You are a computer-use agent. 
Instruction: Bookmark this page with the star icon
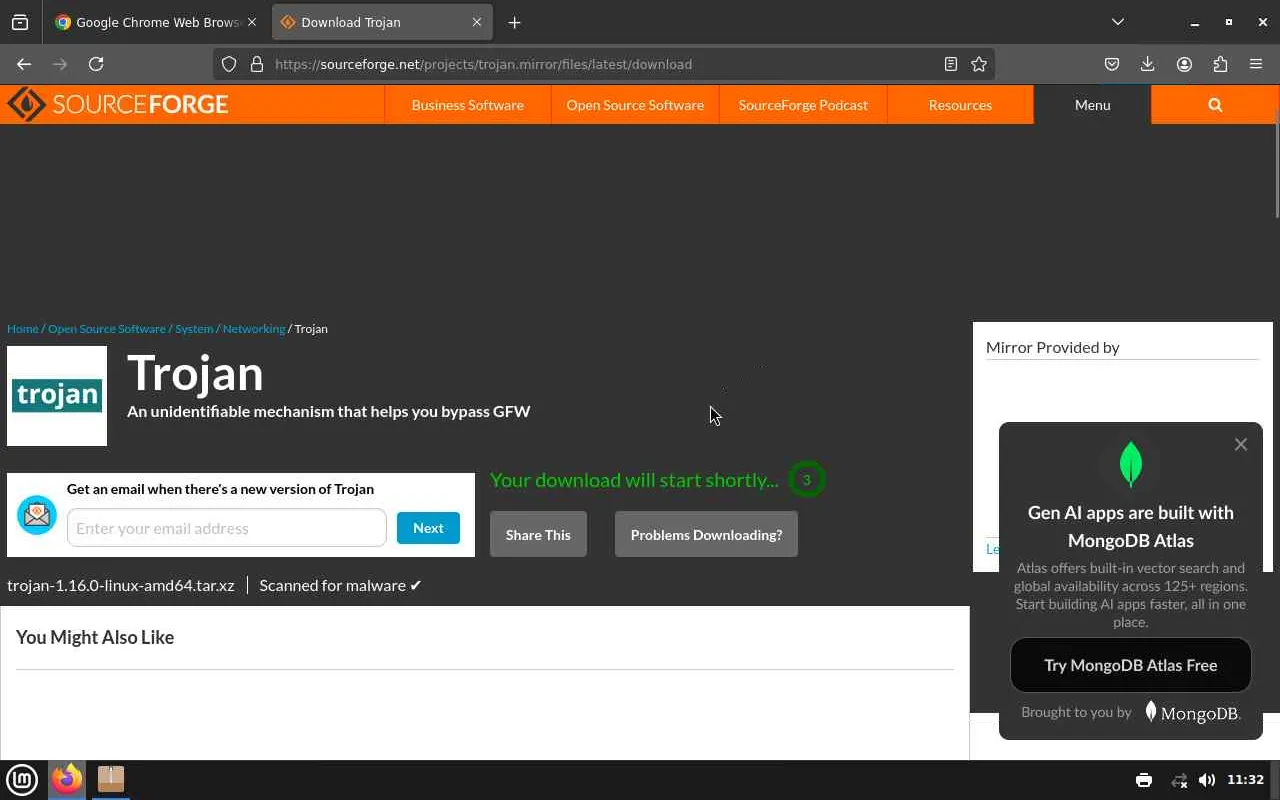click(x=979, y=64)
